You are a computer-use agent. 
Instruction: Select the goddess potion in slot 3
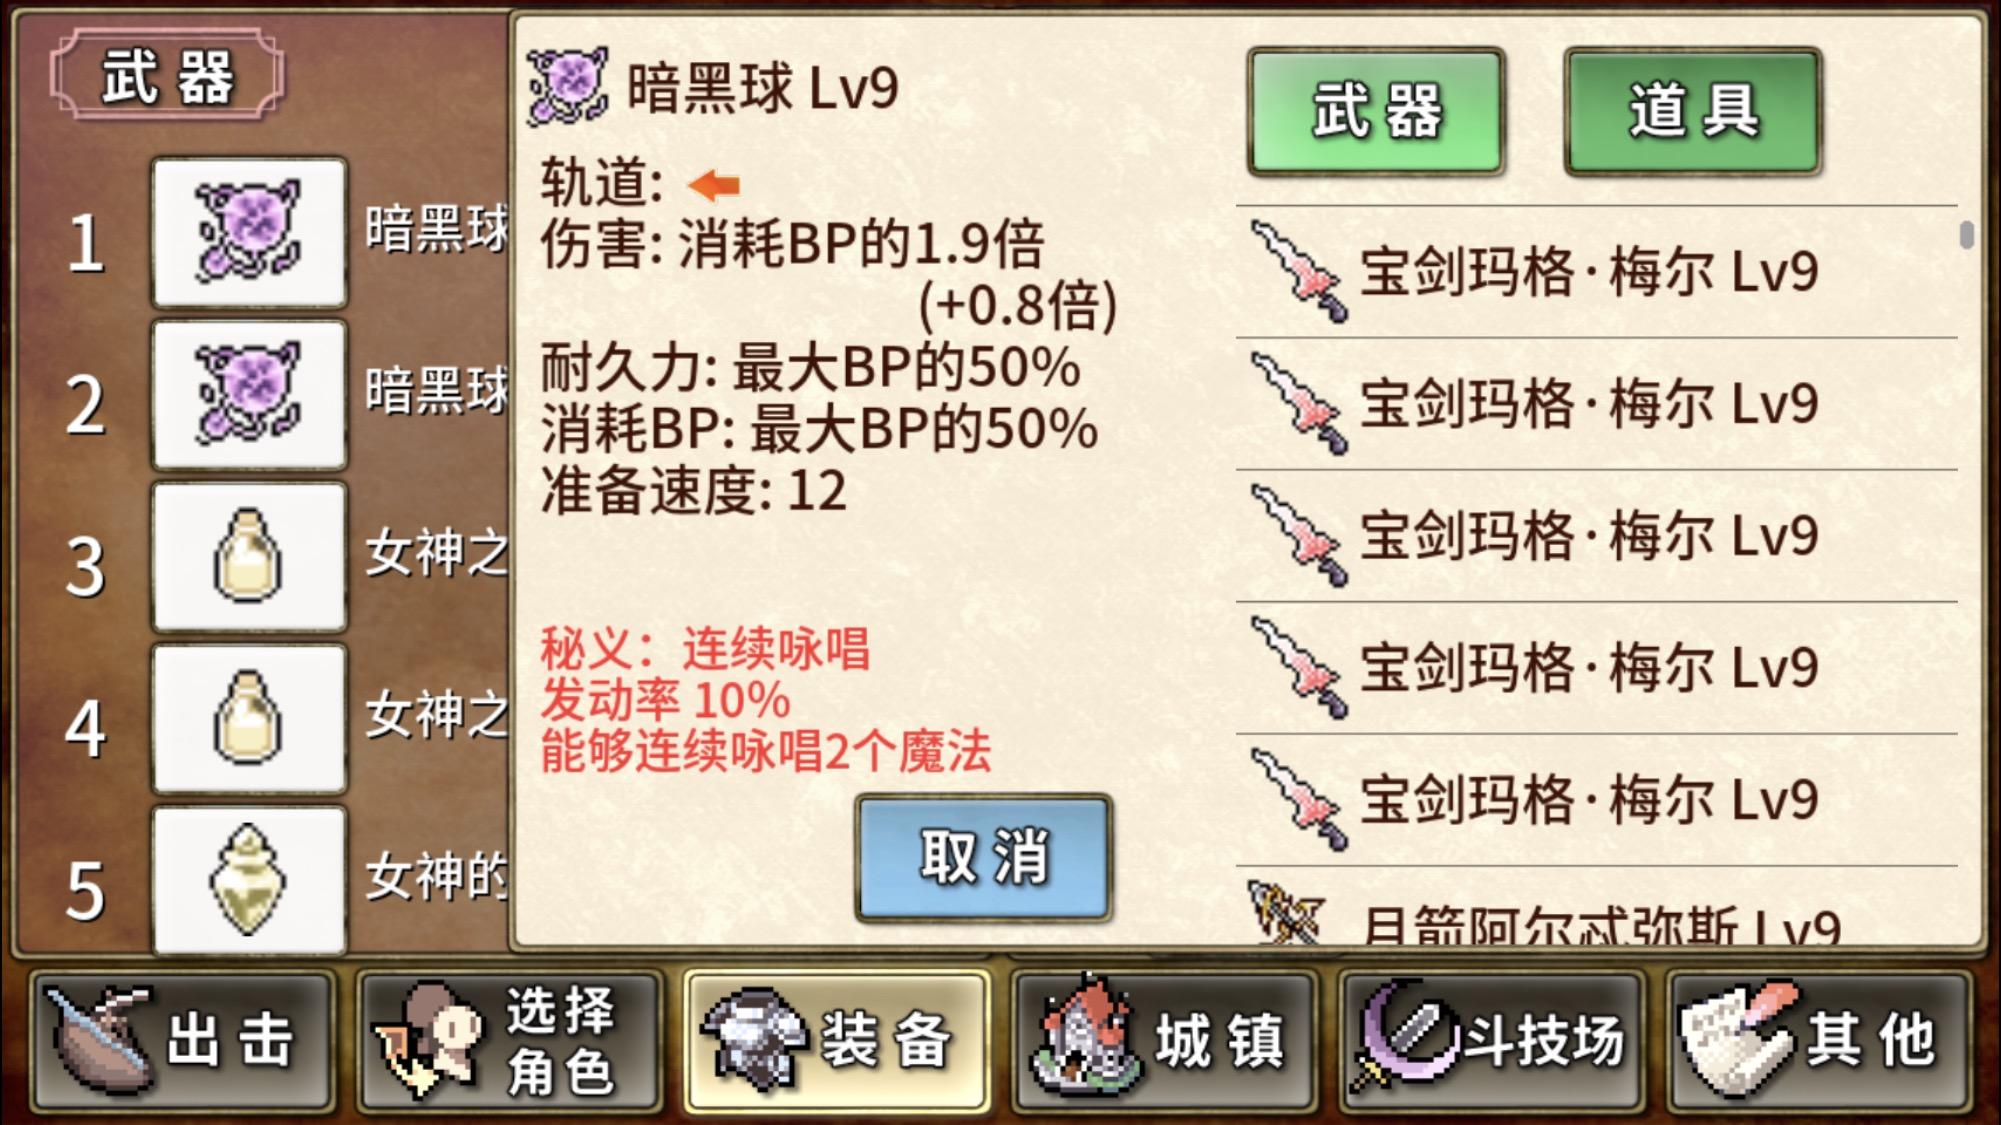point(249,556)
